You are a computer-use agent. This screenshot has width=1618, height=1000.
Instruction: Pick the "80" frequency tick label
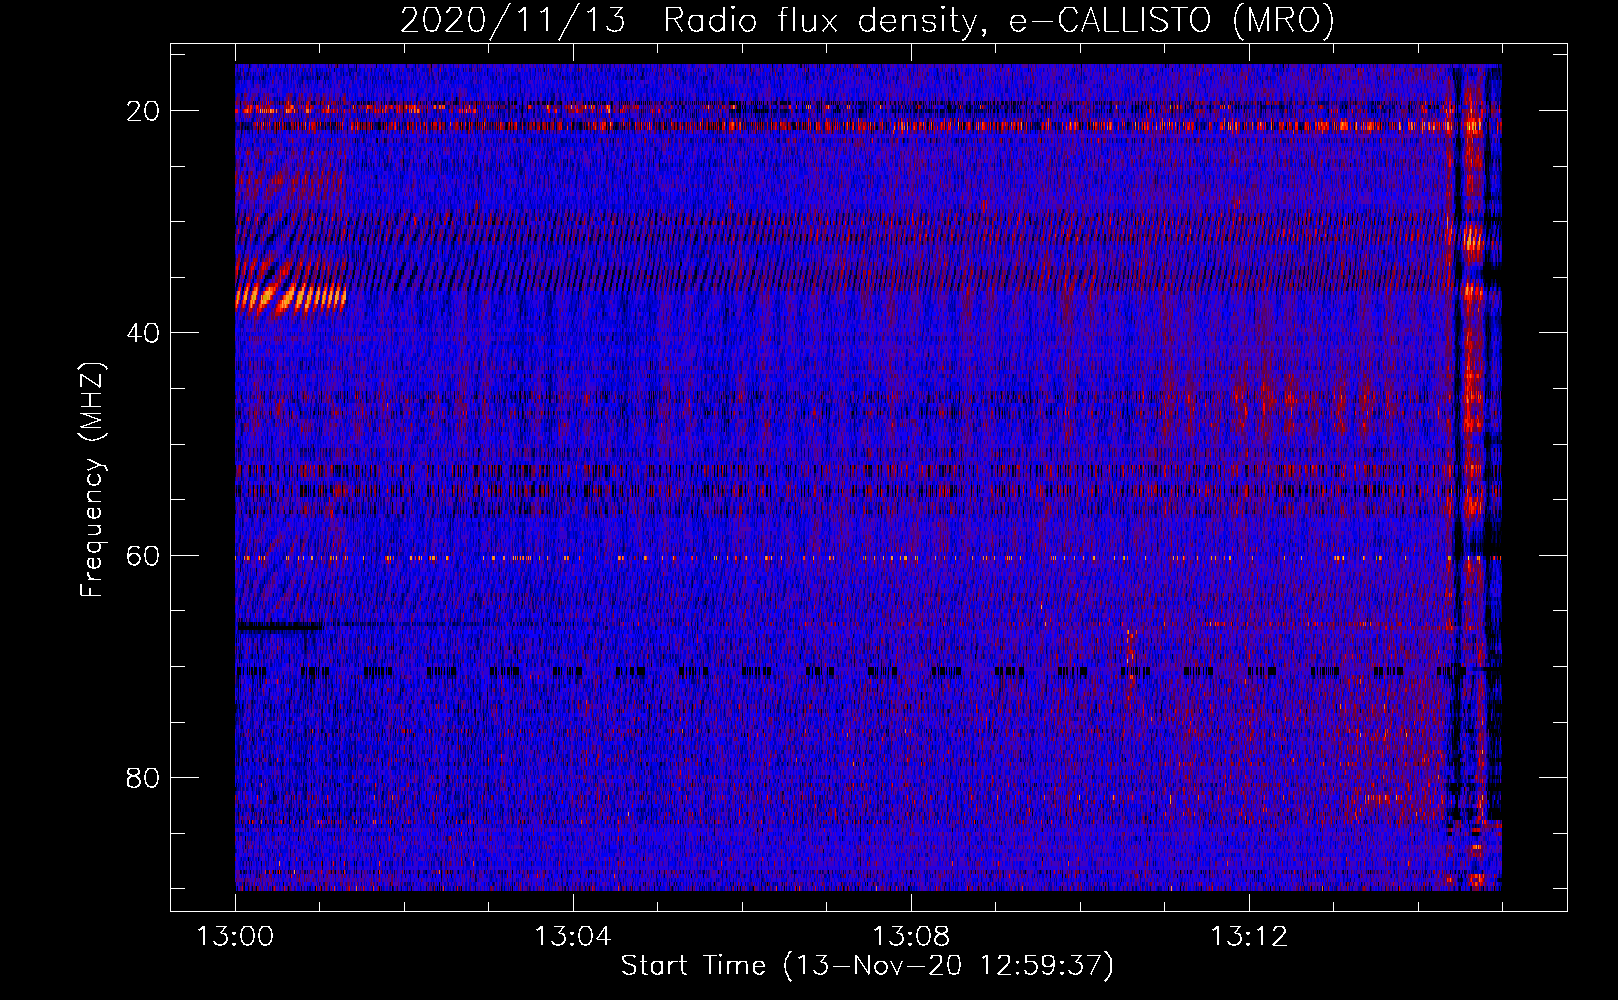143,777
